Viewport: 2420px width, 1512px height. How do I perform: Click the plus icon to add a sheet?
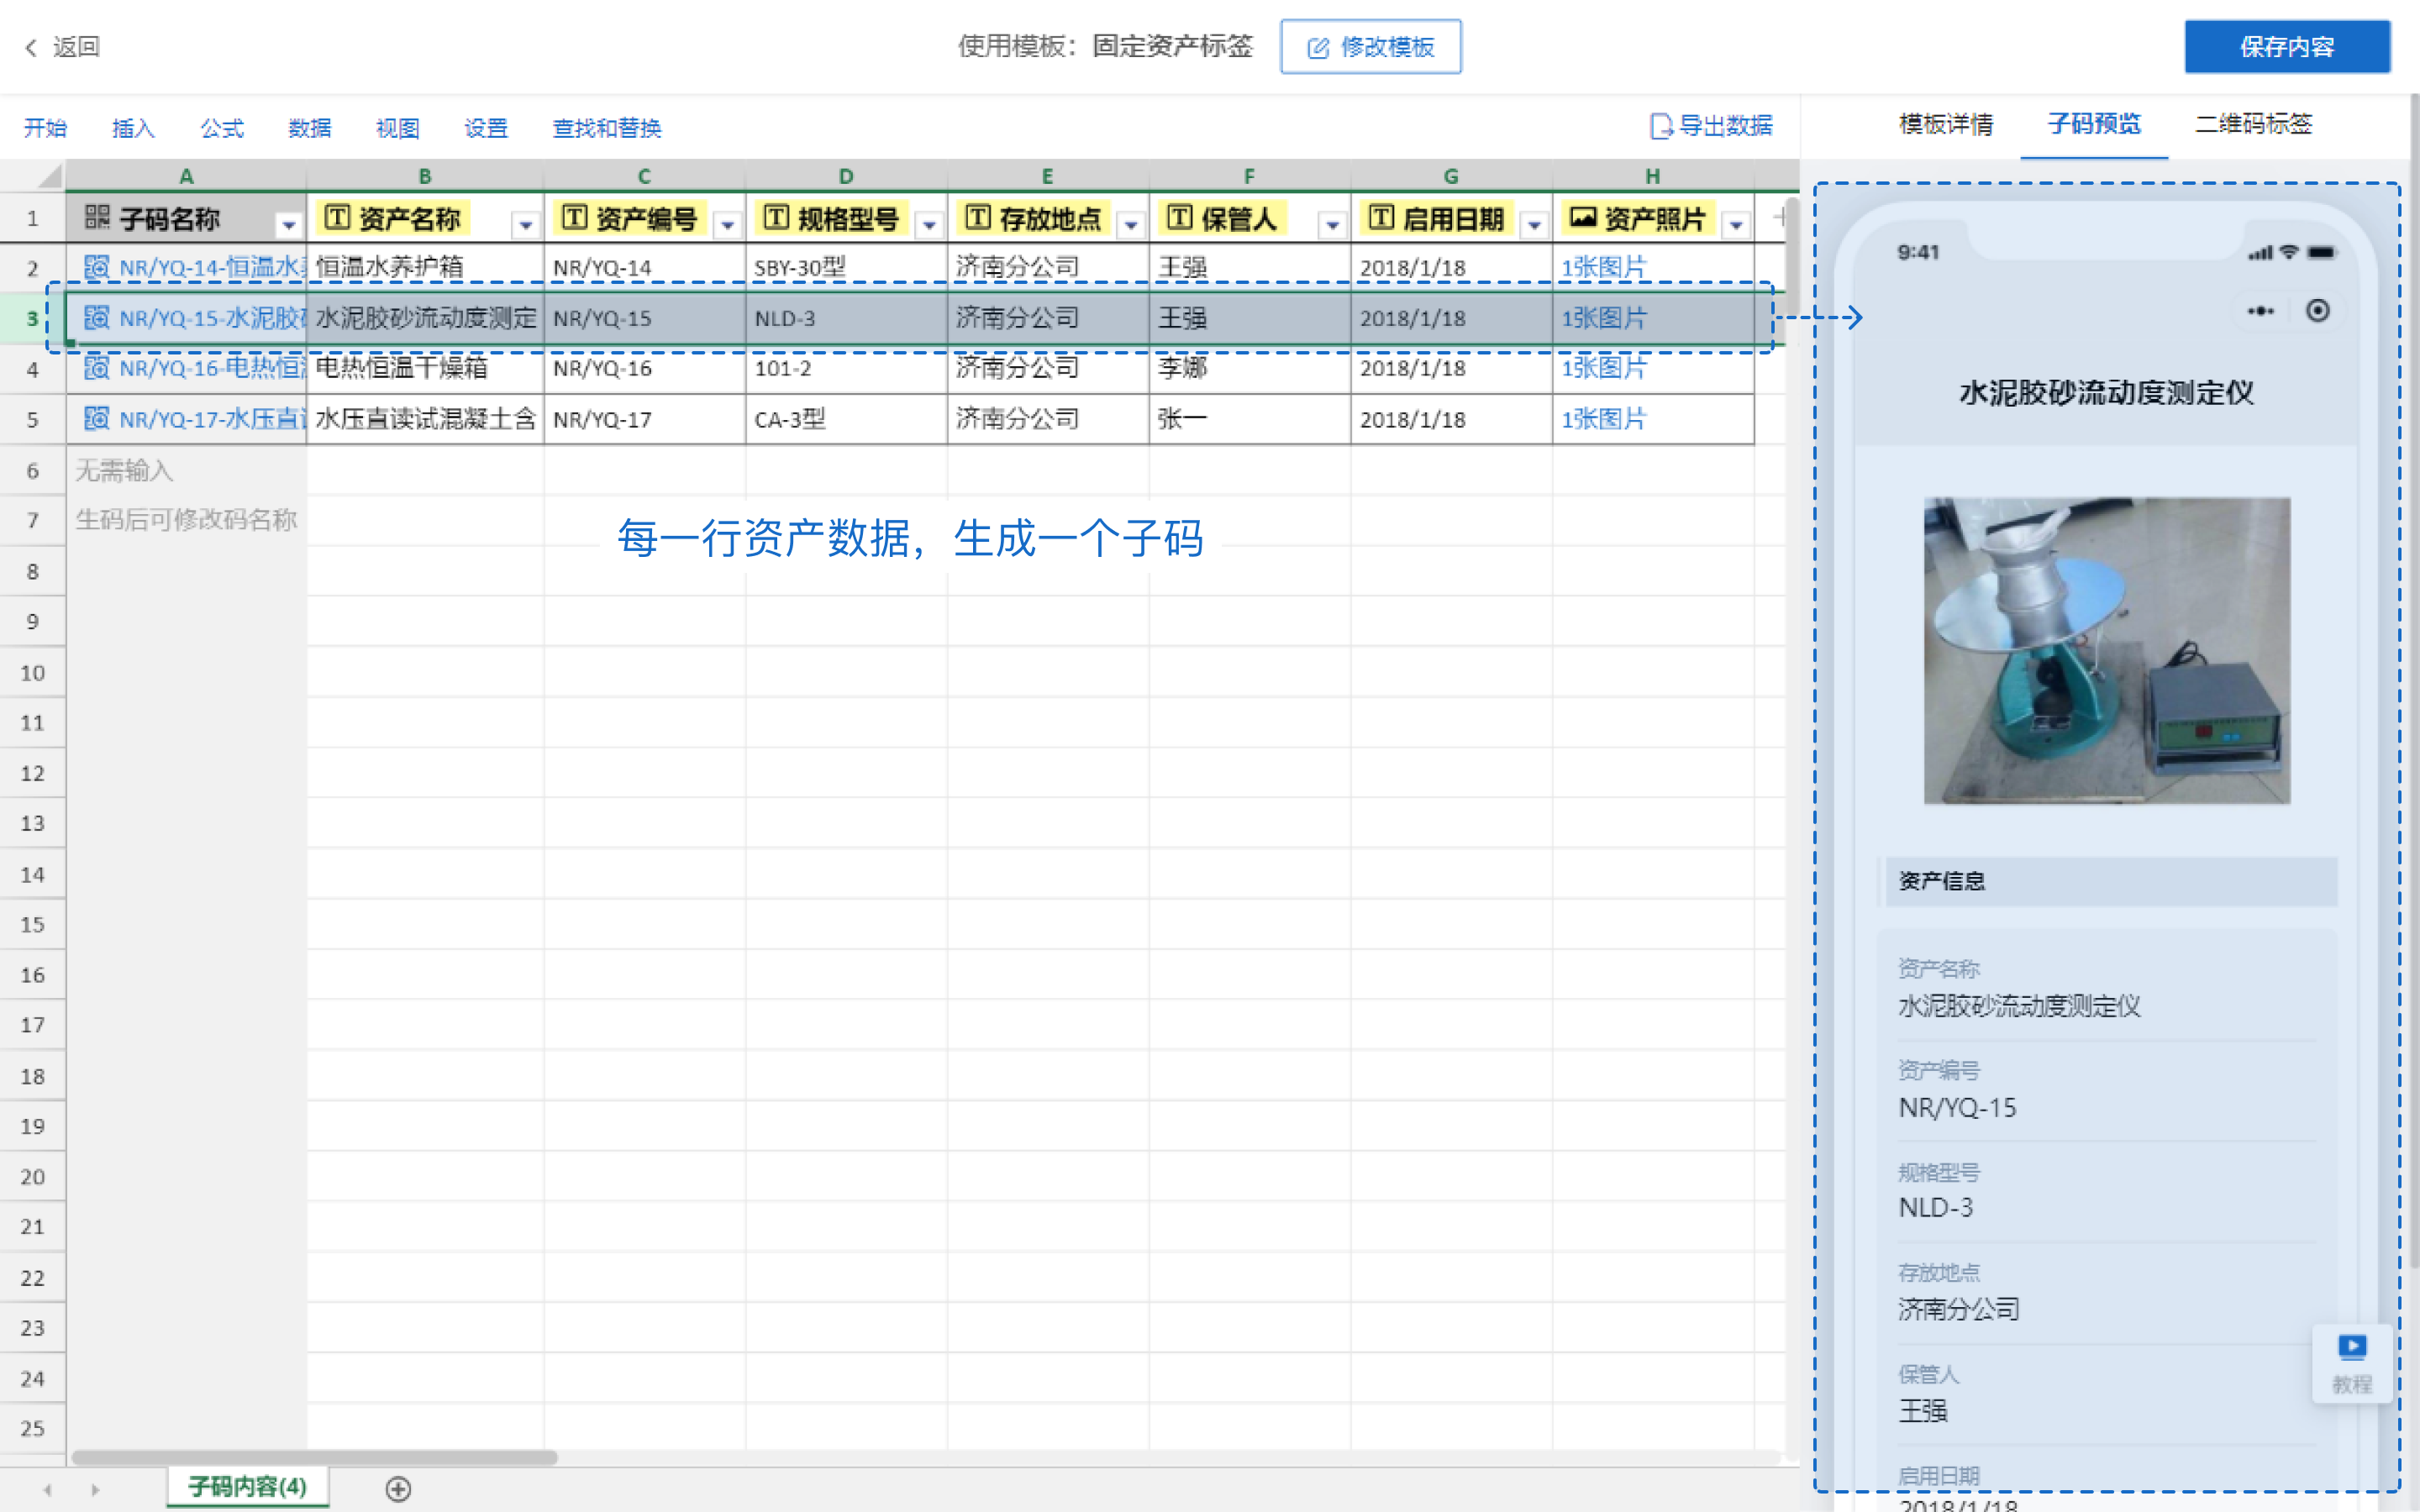400,1489
